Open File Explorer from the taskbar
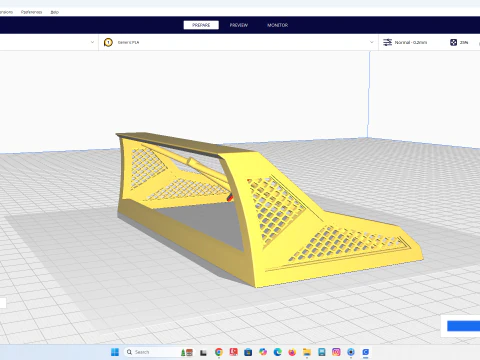 click(x=307, y=352)
